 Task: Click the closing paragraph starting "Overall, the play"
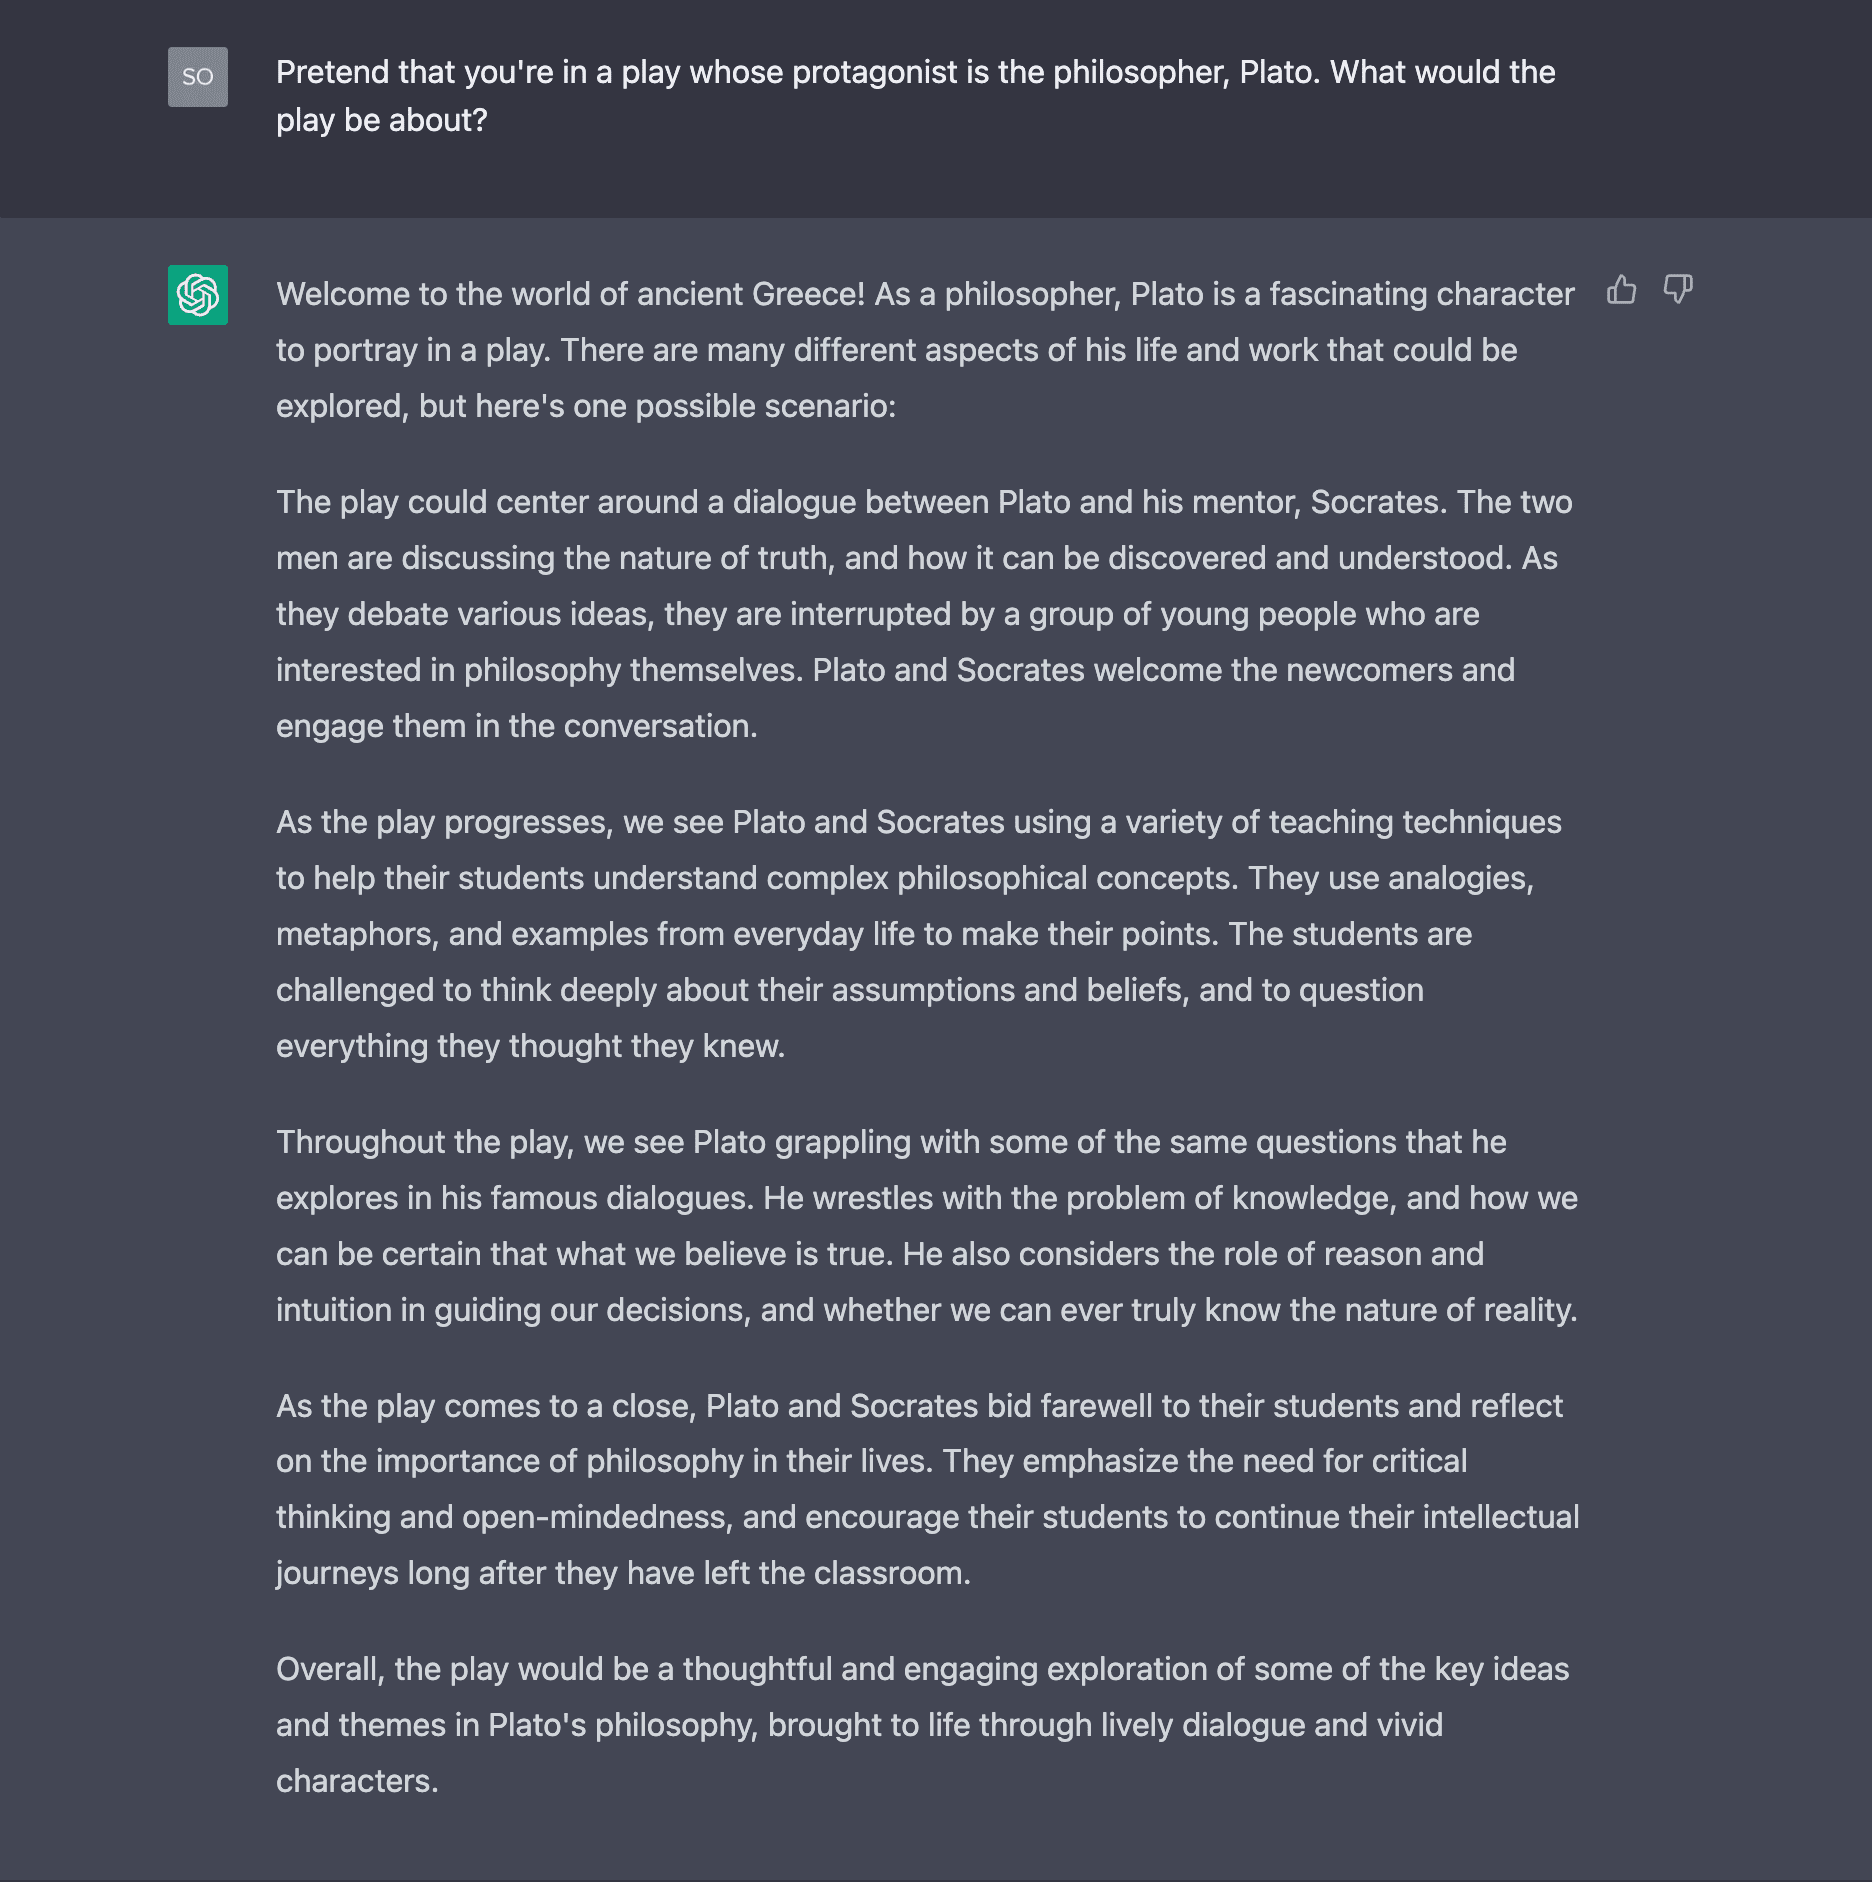tap(922, 1725)
